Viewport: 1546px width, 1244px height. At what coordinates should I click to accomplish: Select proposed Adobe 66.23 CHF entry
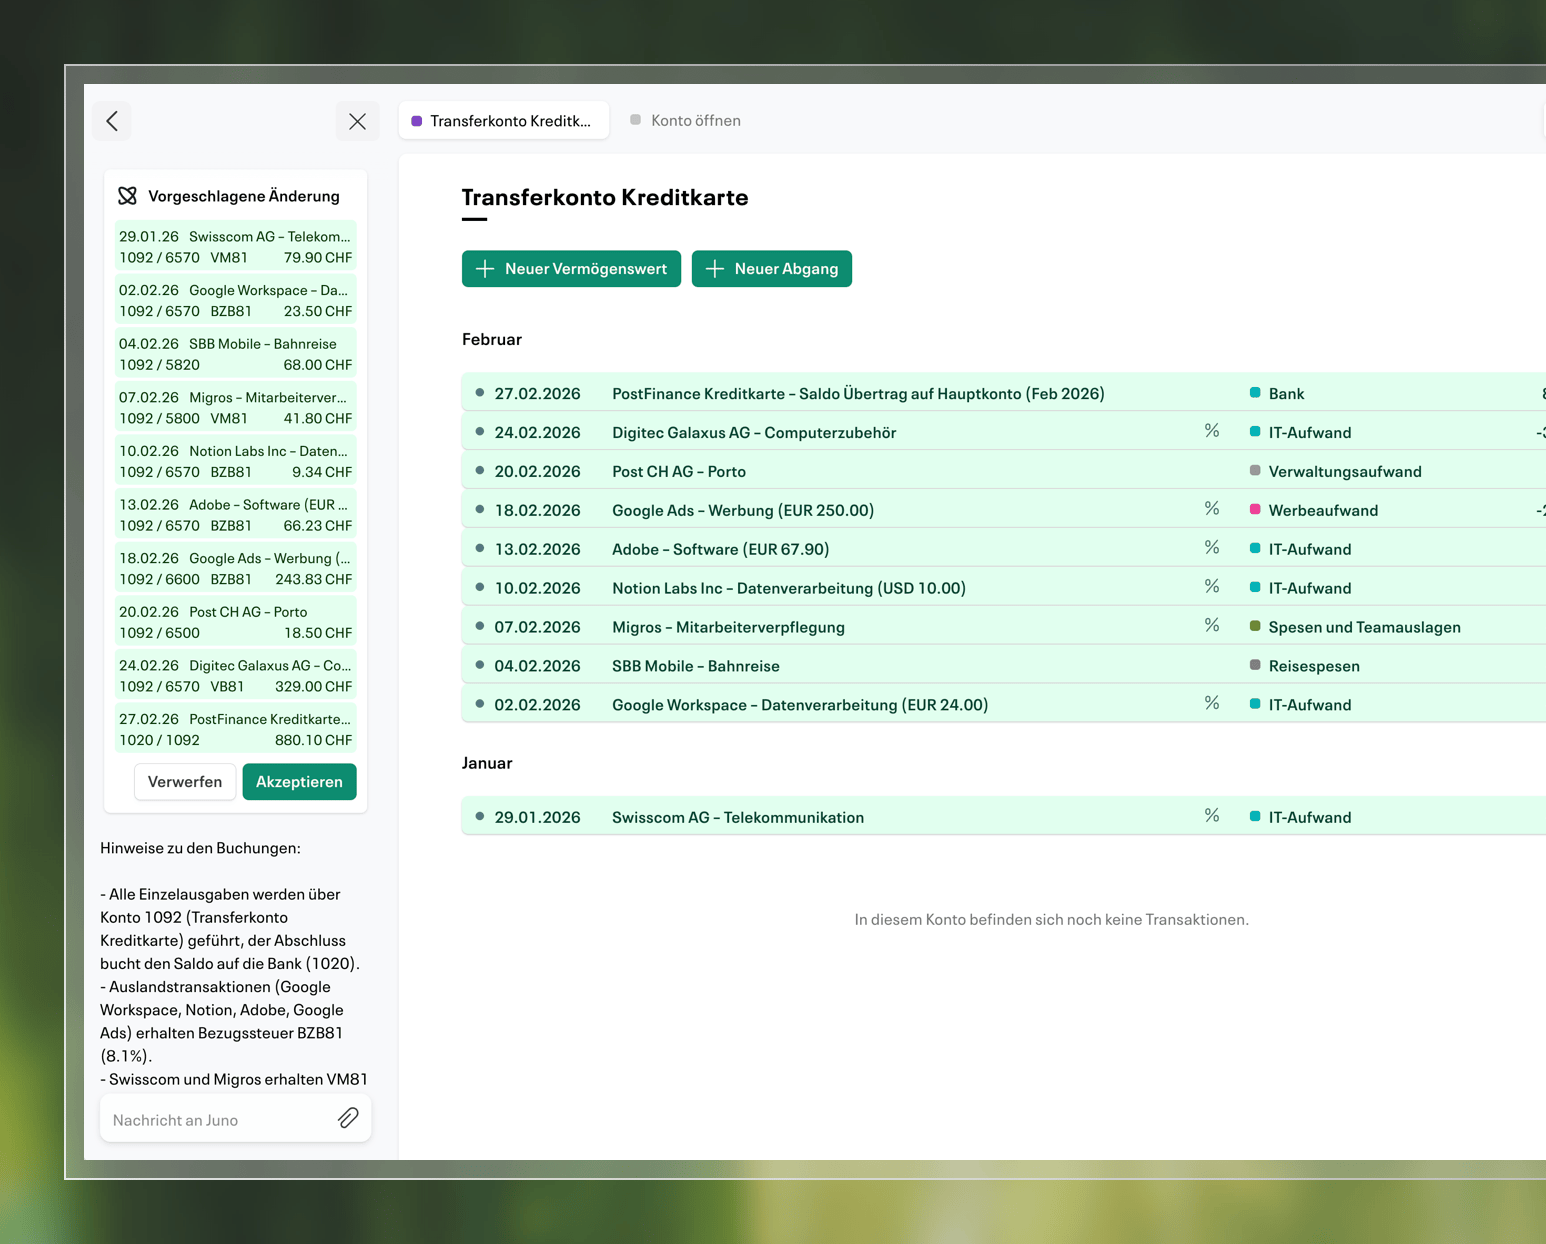tap(236, 515)
